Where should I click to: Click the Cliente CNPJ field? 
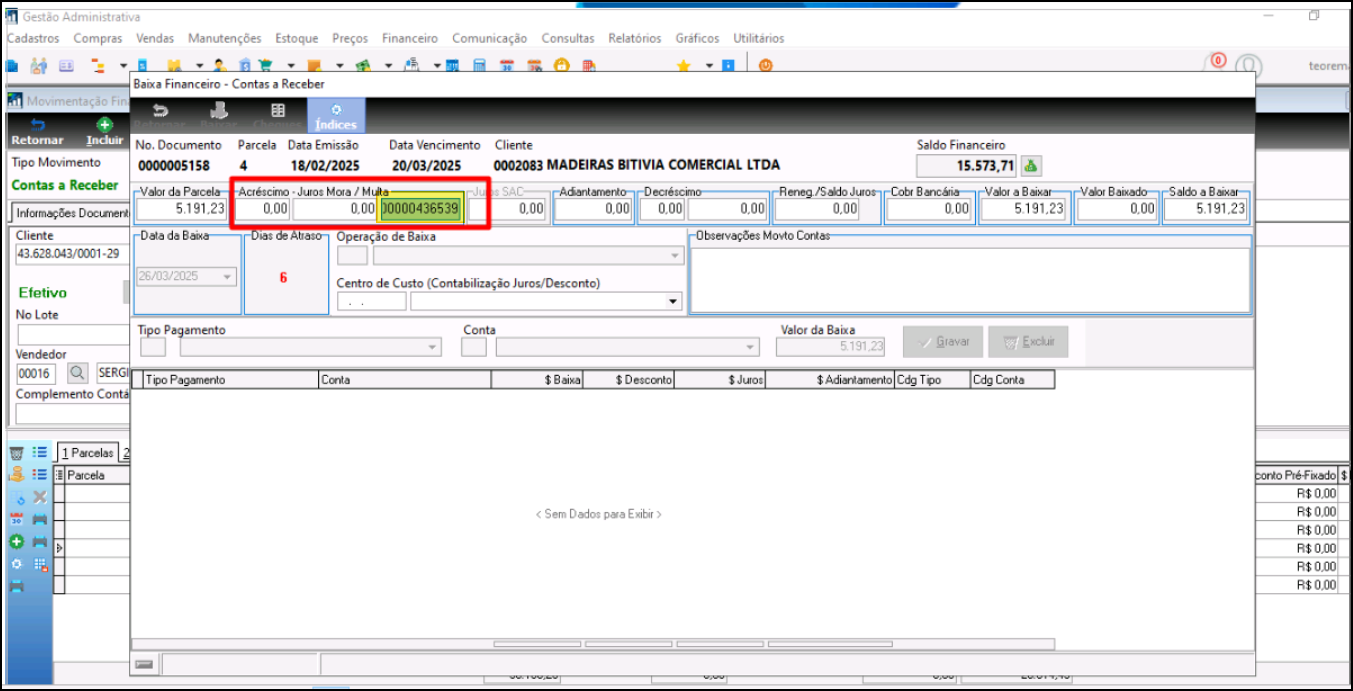pos(72,255)
